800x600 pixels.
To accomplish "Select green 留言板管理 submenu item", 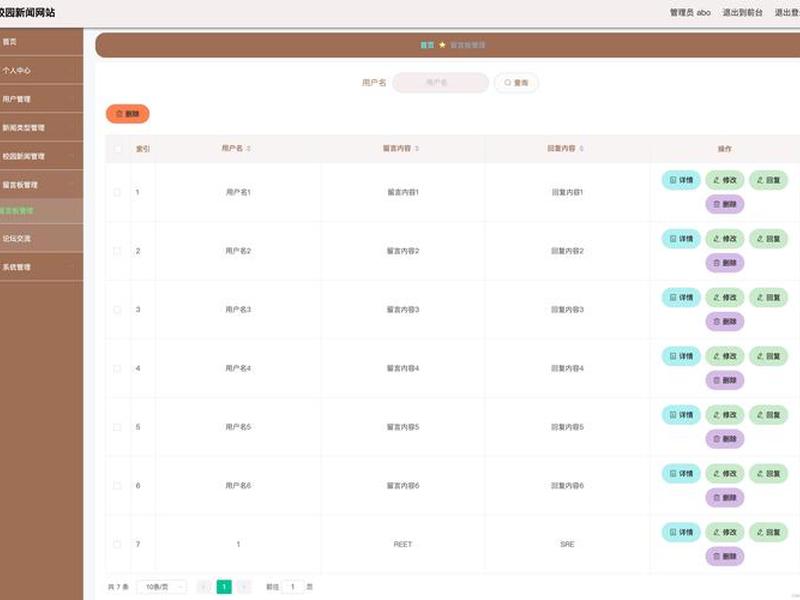I will pyautogui.click(x=41, y=211).
